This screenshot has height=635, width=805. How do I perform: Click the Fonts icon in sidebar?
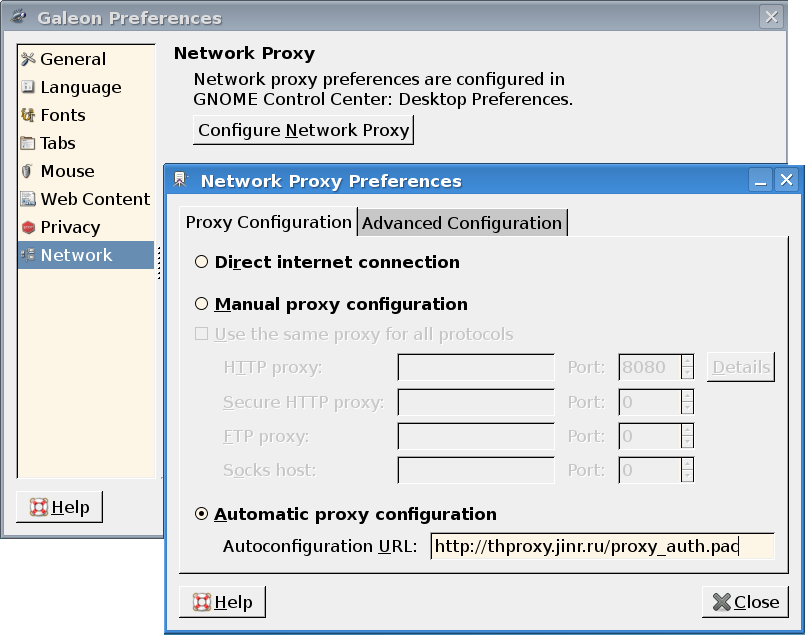pyautogui.click(x=28, y=115)
